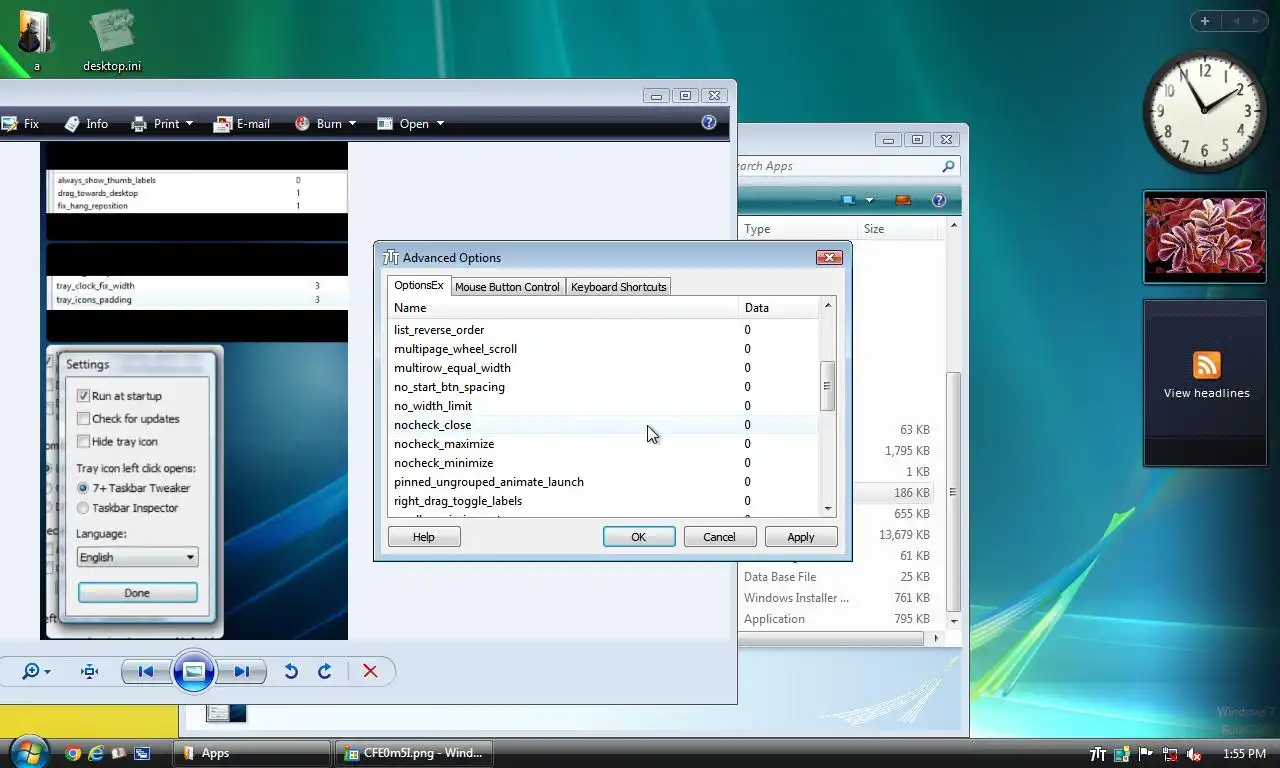1280x768 pixels.
Task: Open Photo Gallery help question mark
Action: point(709,122)
